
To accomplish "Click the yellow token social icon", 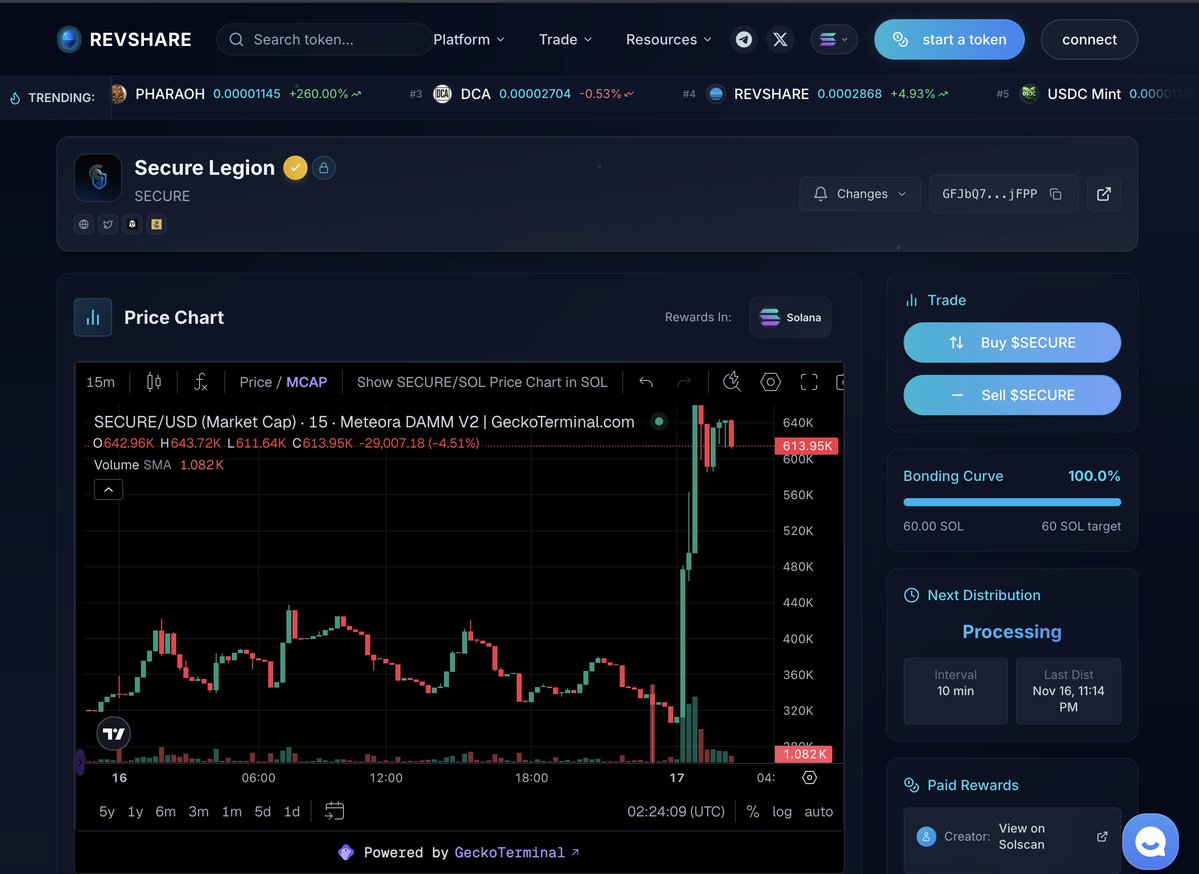I will coord(157,224).
